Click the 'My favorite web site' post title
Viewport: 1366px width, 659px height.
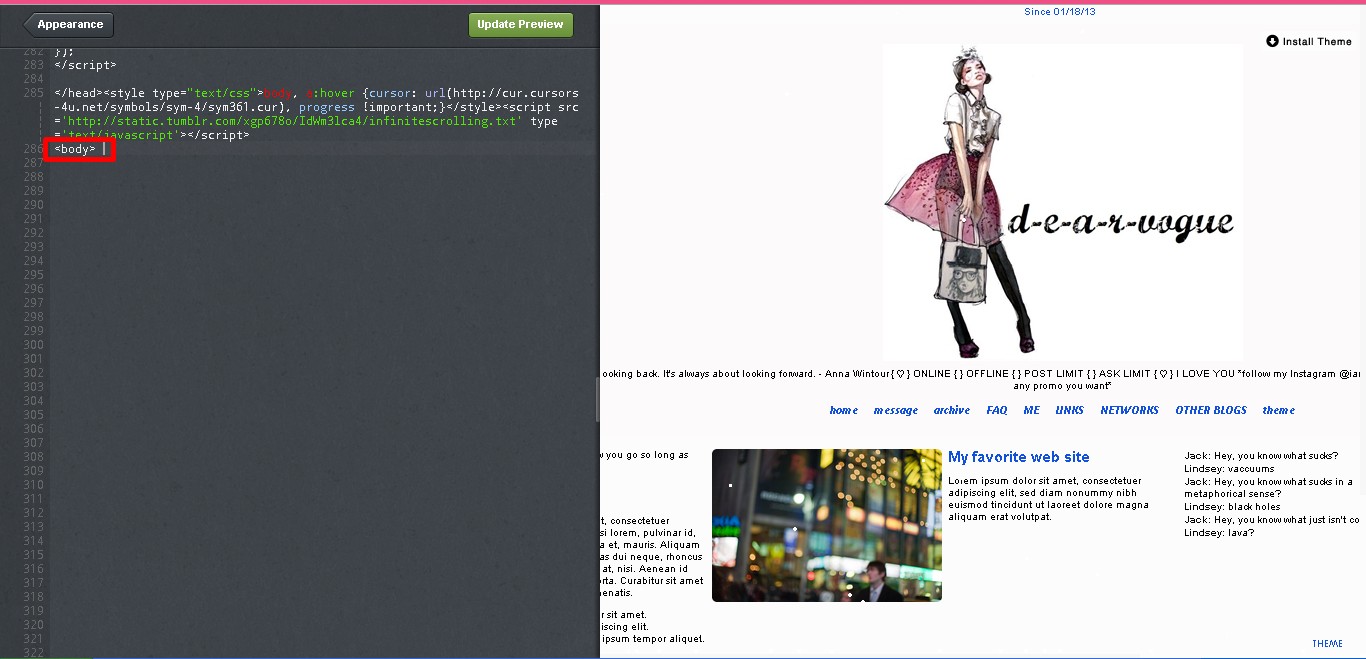[1018, 457]
